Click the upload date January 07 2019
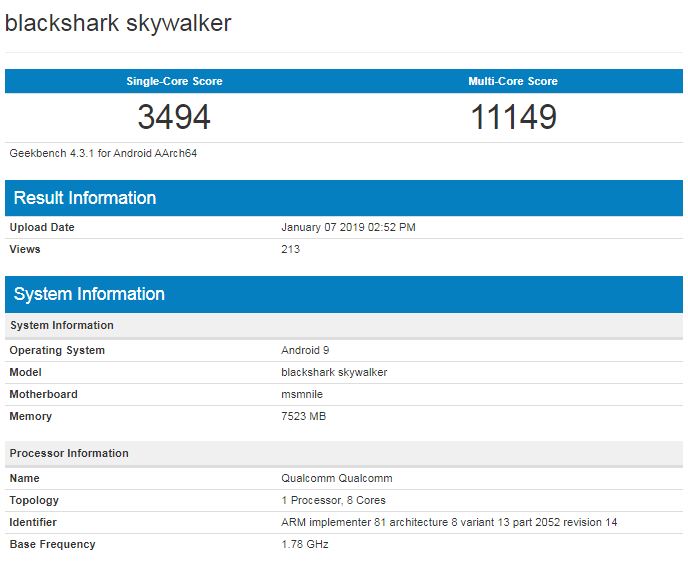This screenshot has width=688, height=561. pyautogui.click(x=348, y=227)
